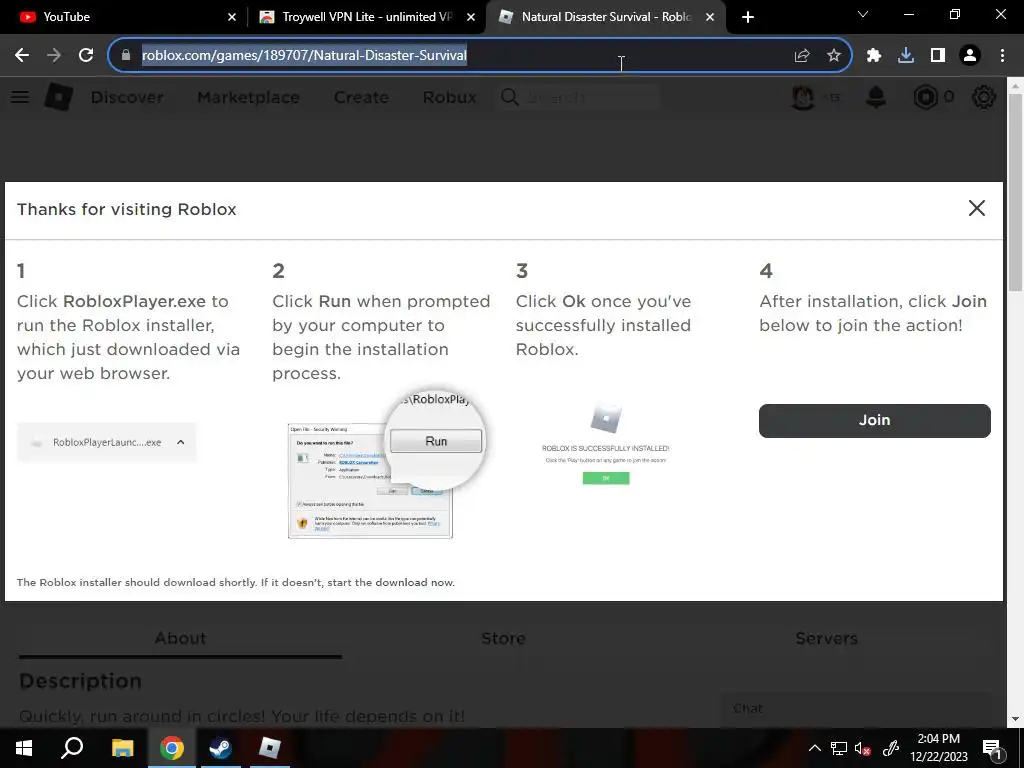Image resolution: width=1024 pixels, height=768 pixels.
Task: Click the Roblox logo home icon
Action: (x=59, y=97)
